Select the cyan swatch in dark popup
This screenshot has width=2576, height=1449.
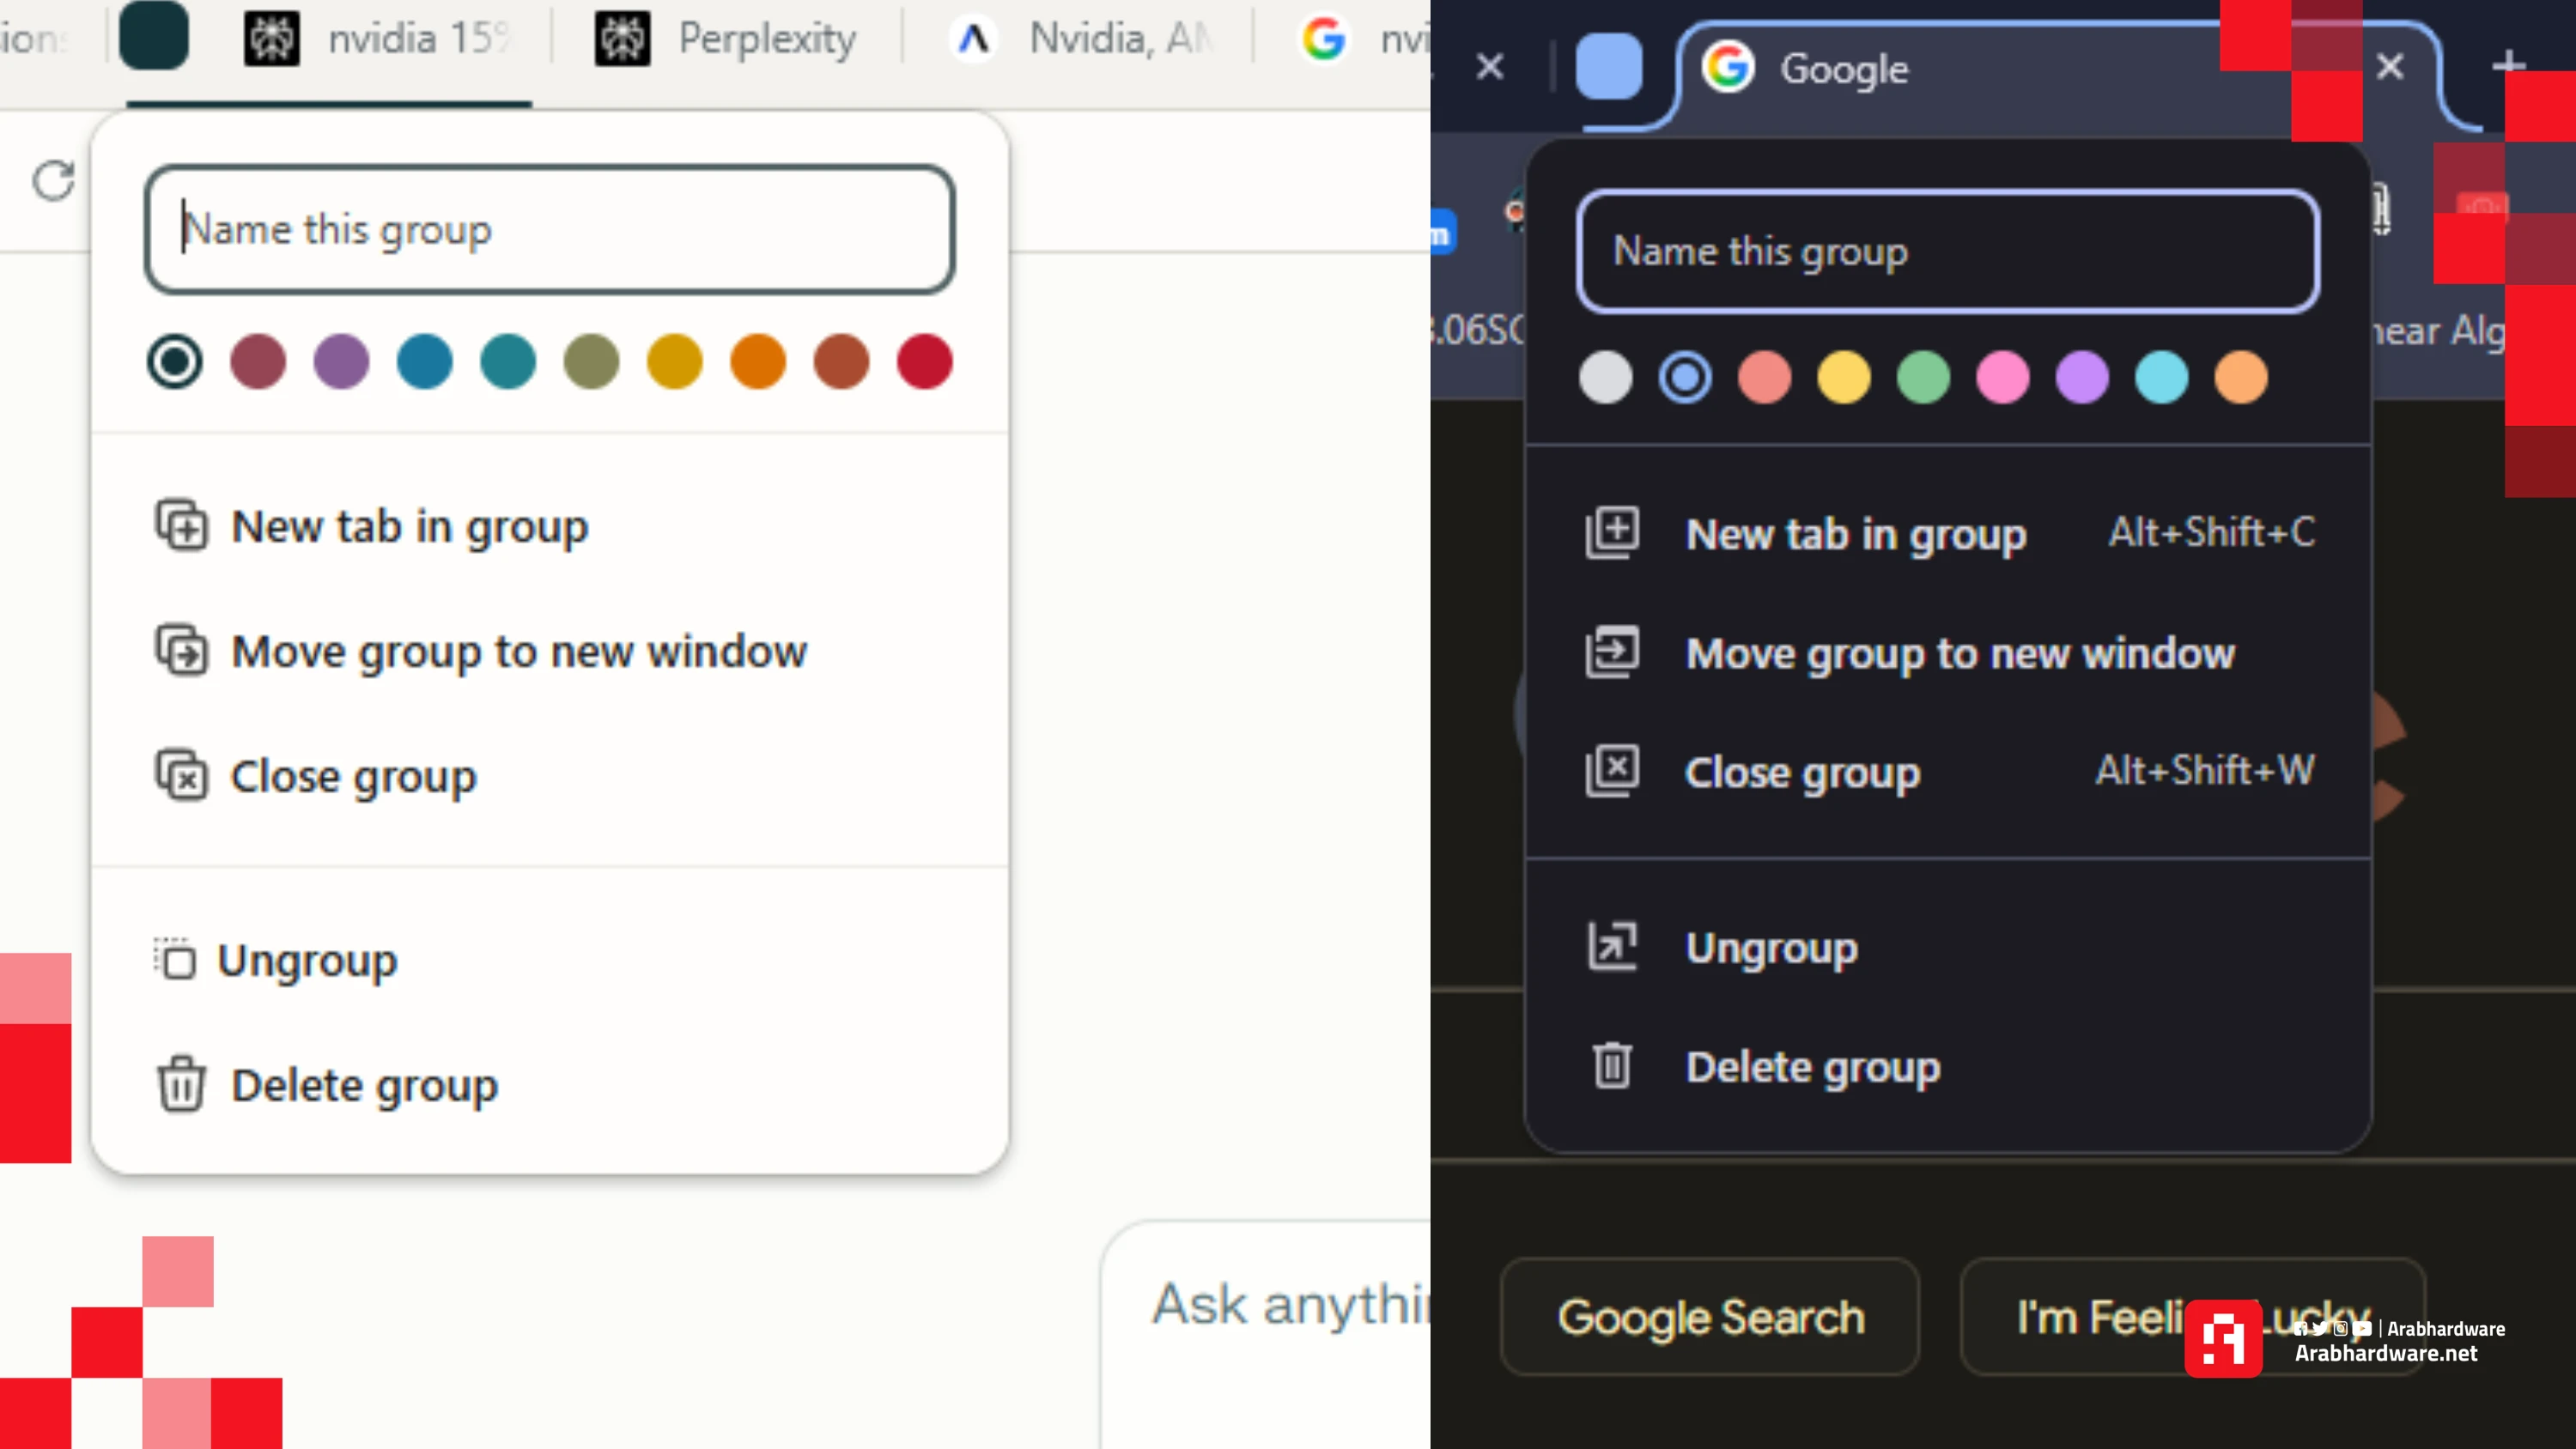[x=2162, y=378]
